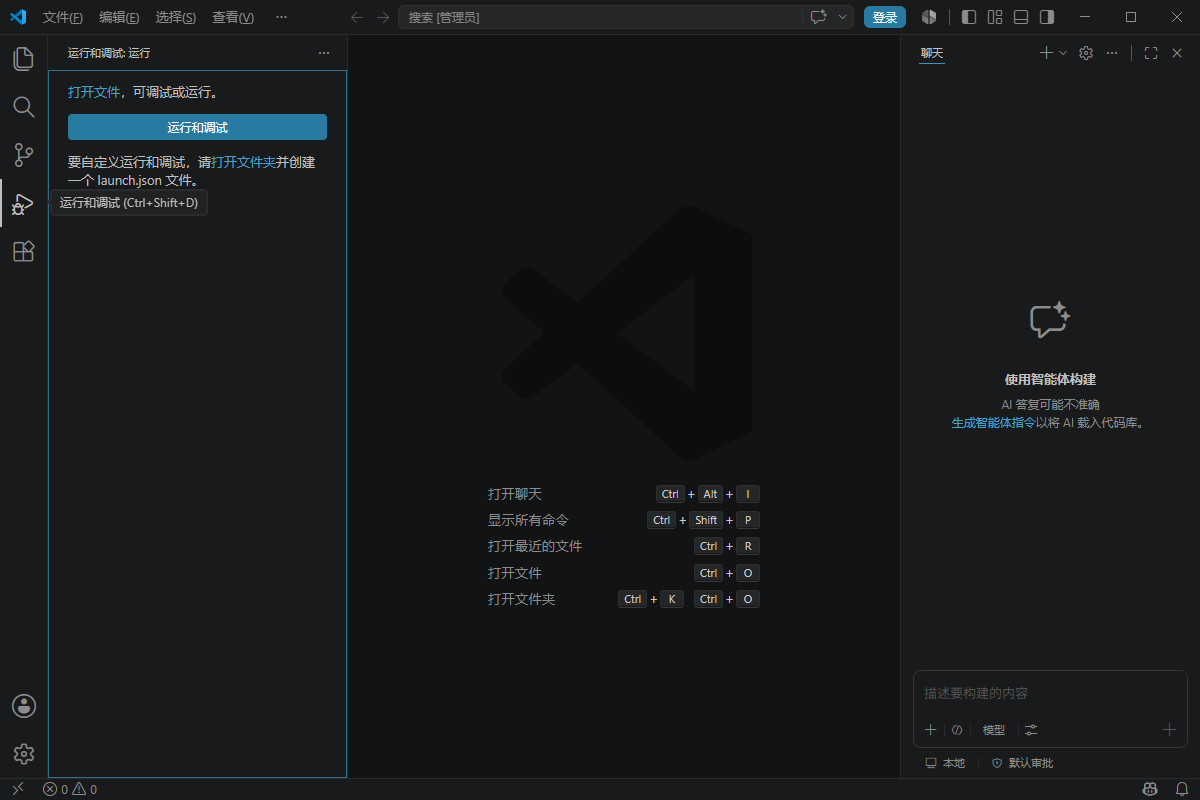1200x800 pixels.
Task: Switch to the 聊天 tab
Action: (932, 53)
